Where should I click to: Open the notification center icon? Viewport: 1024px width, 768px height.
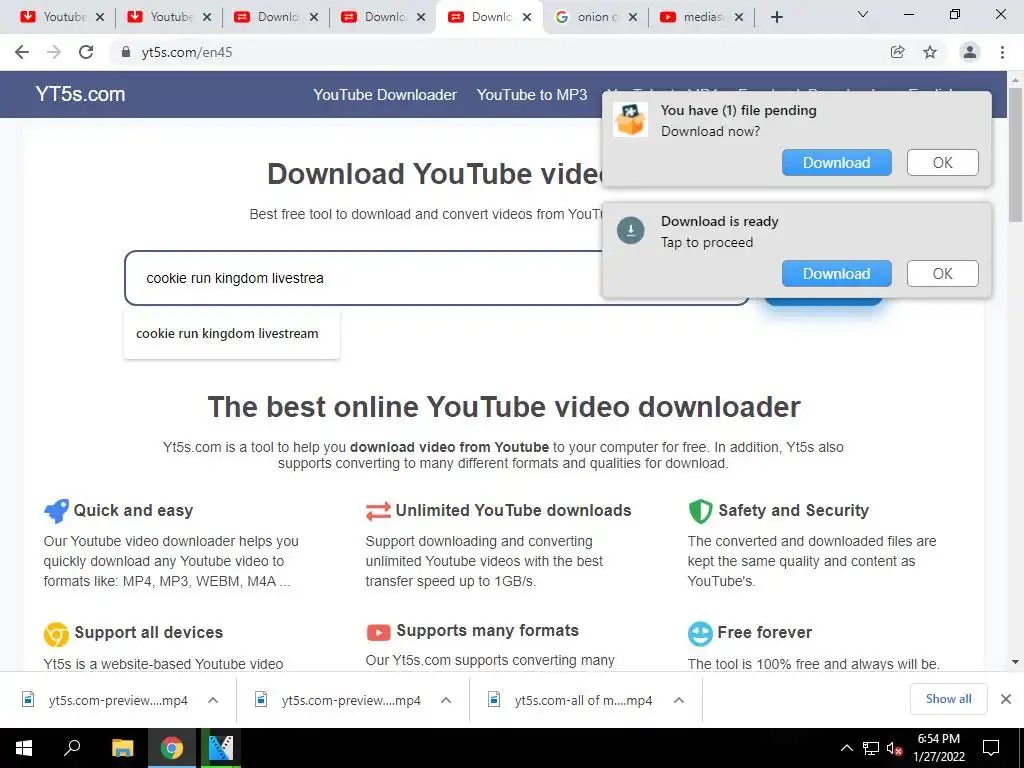tap(991, 748)
